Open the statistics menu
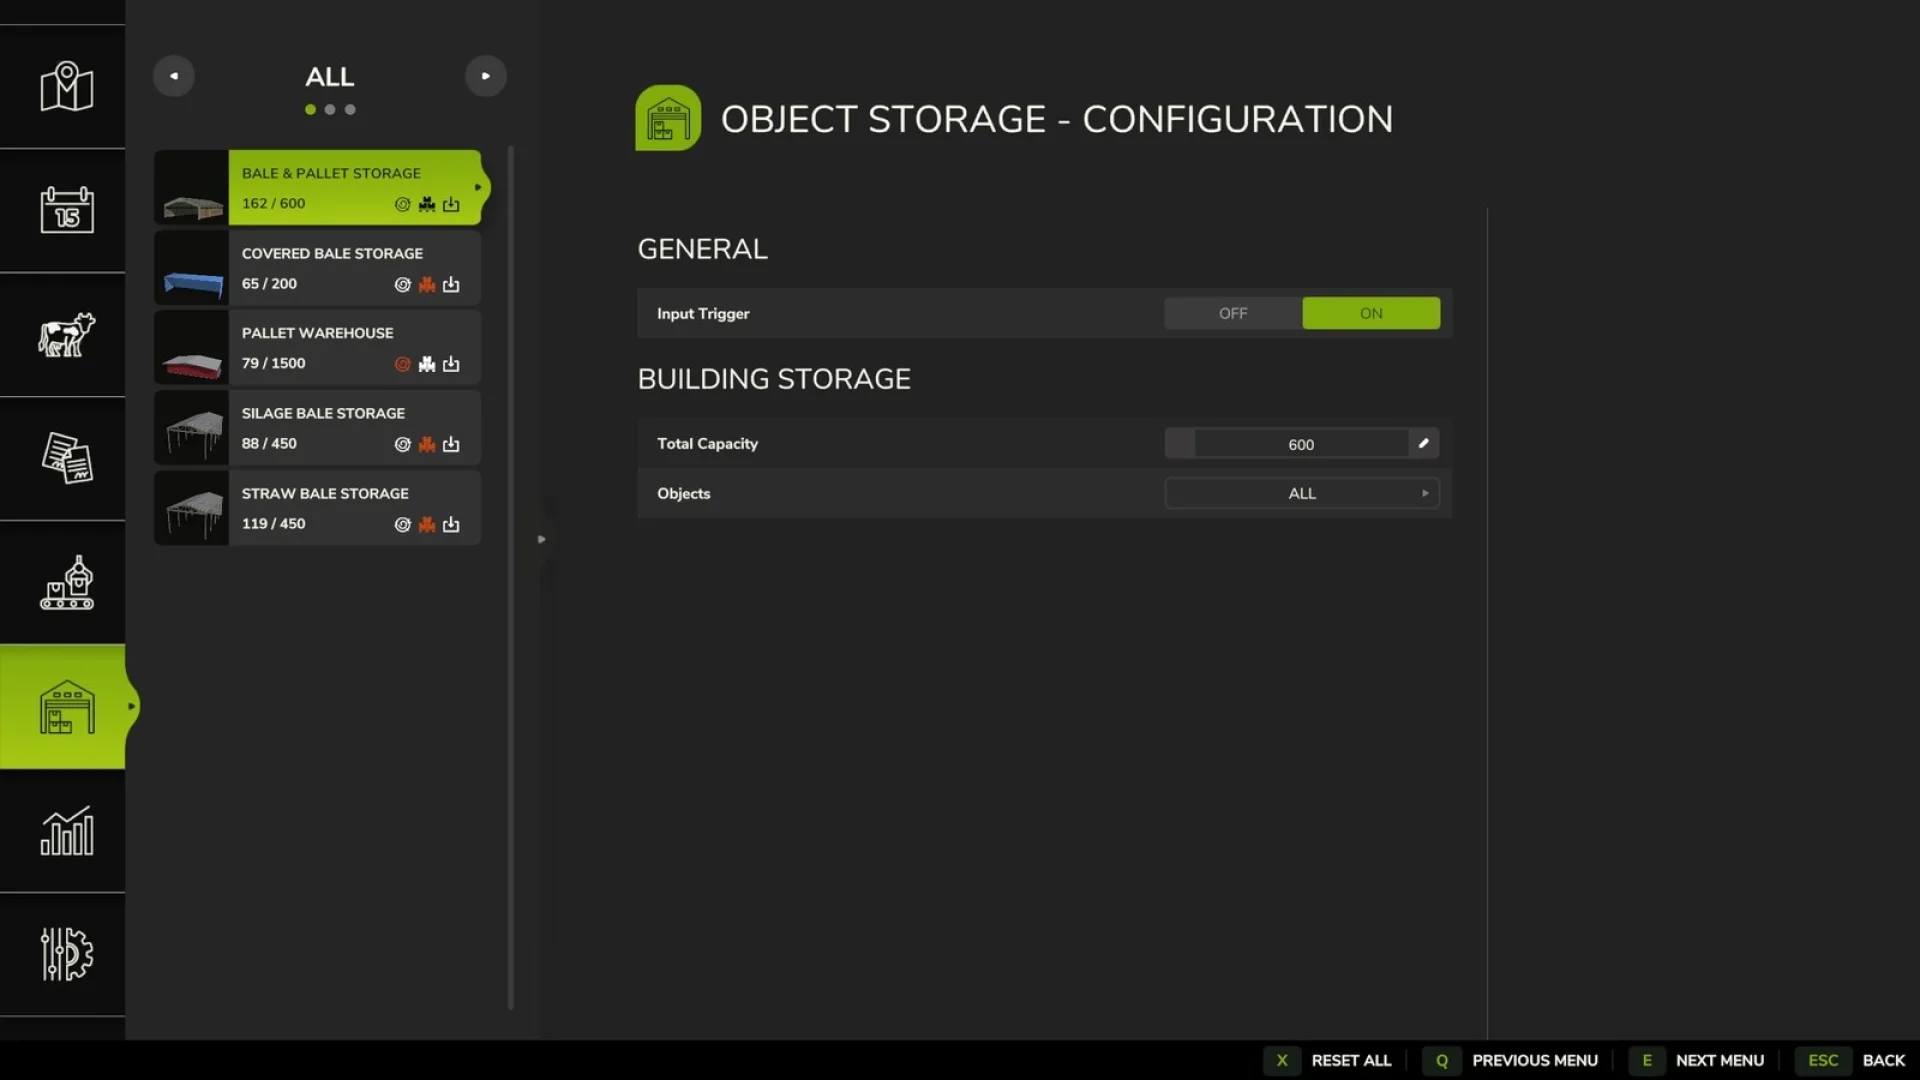This screenshot has height=1080, width=1920. coord(63,832)
